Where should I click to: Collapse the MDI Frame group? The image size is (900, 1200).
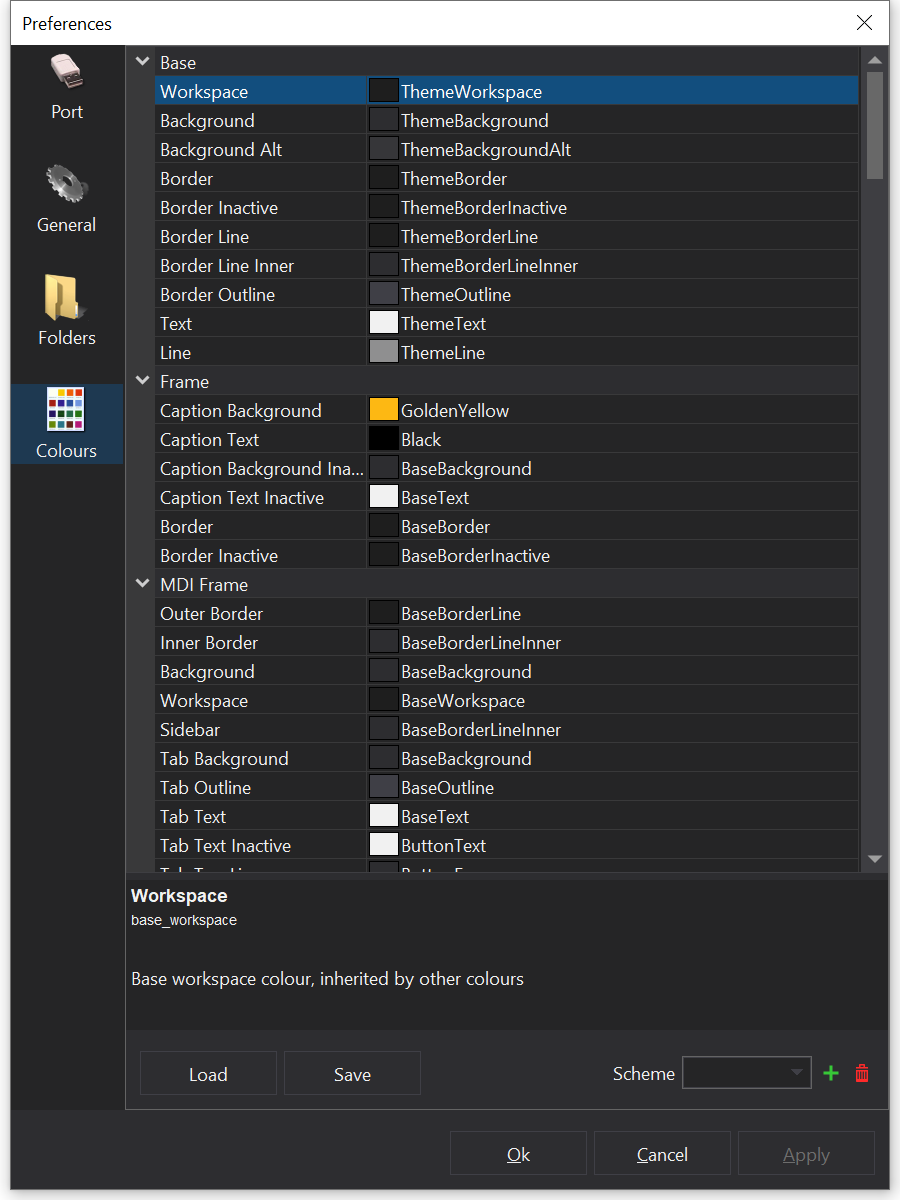[x=142, y=584]
